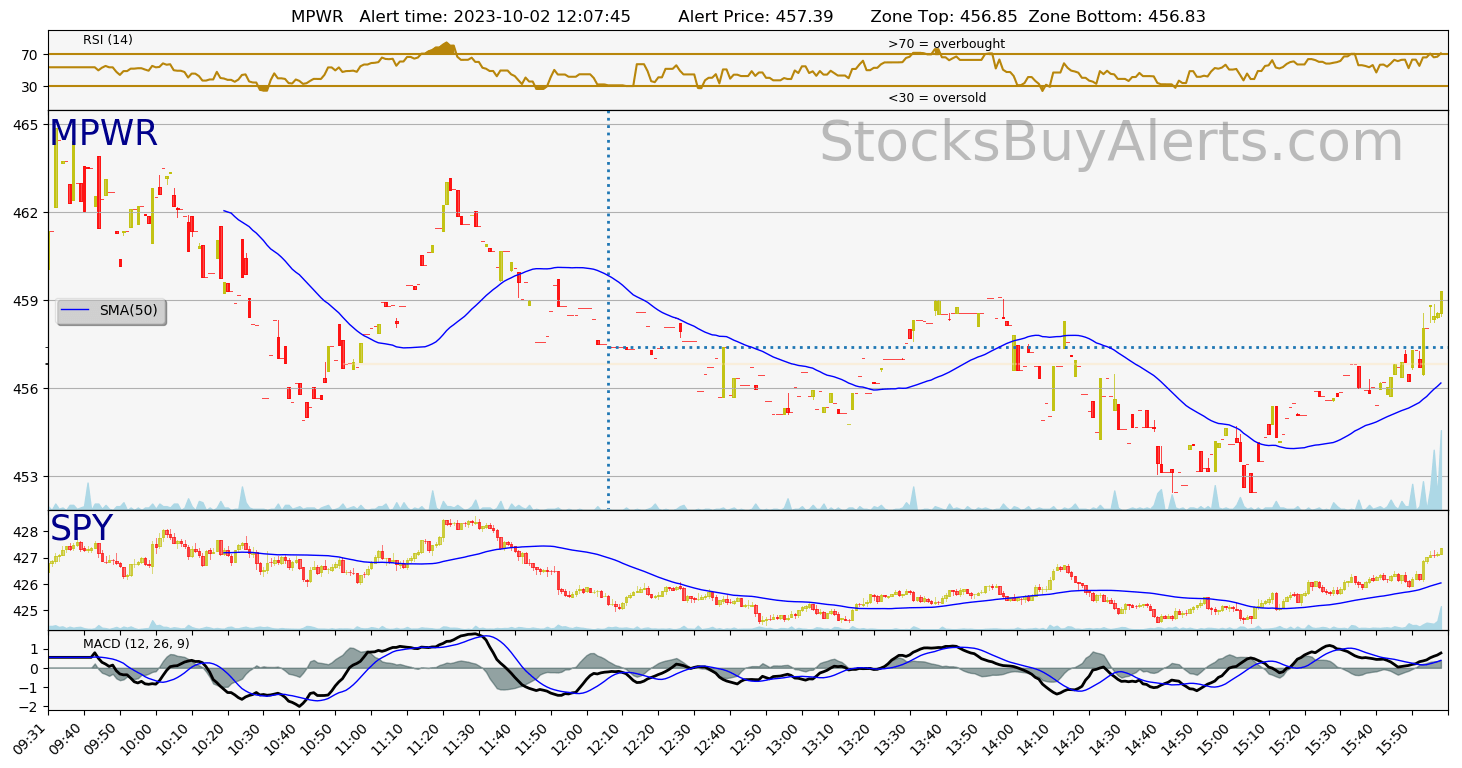The height and width of the screenshot is (768, 1462).
Task: Click the RSI (14) label
Action: click(108, 40)
